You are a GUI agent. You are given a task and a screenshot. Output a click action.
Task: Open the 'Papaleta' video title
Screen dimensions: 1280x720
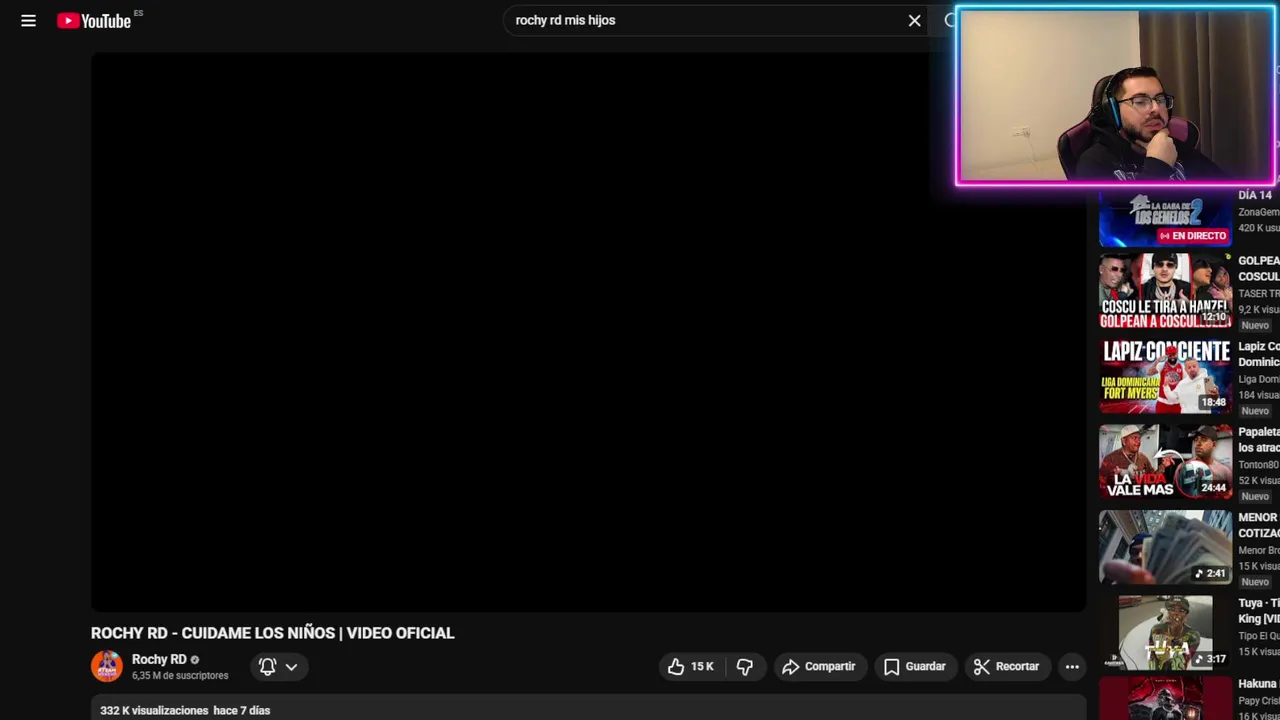[1259, 439]
